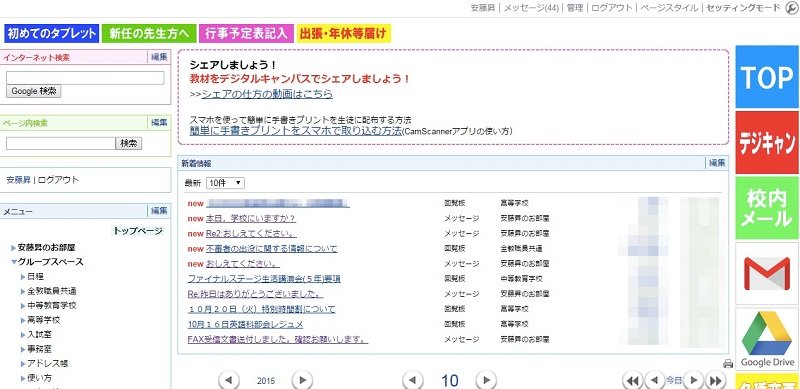Image resolution: width=800 pixels, height=389 pixels.
Task: Open the Google Drive tile
Action: 767,339
